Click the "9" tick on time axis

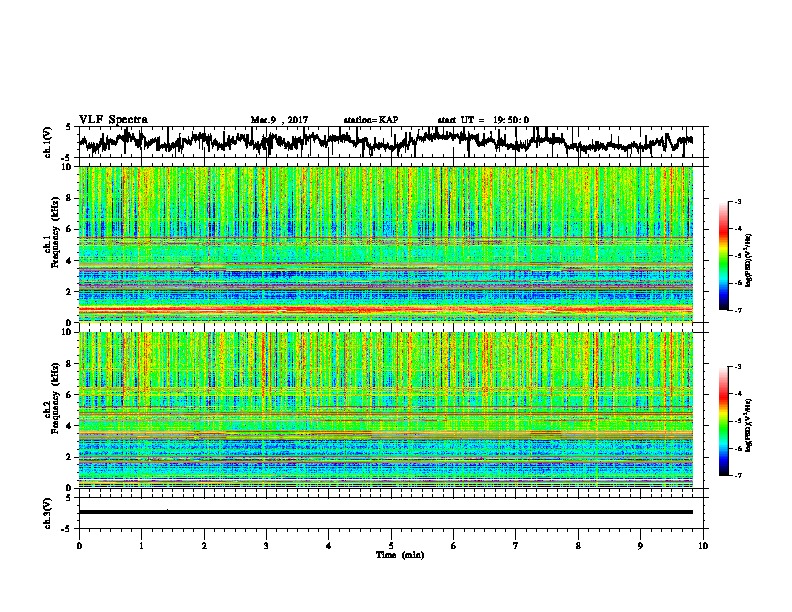[x=640, y=546]
